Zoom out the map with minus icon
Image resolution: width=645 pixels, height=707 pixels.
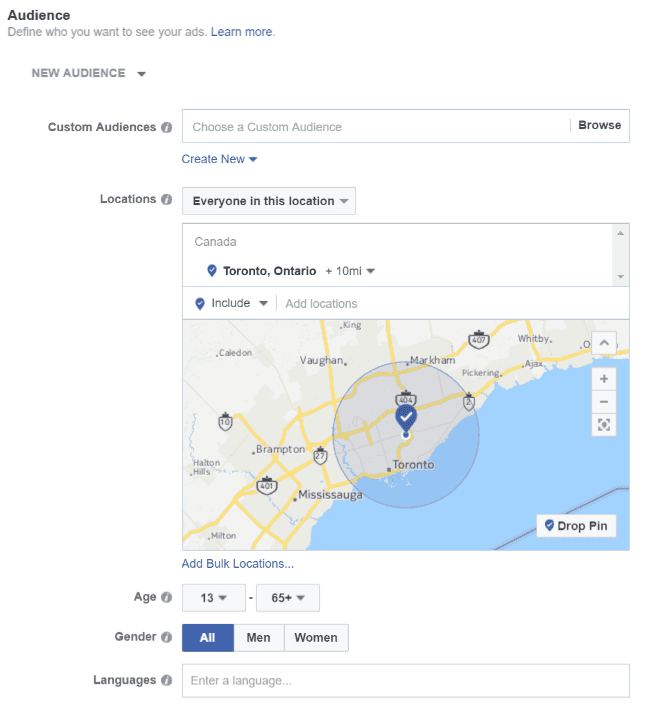point(604,402)
